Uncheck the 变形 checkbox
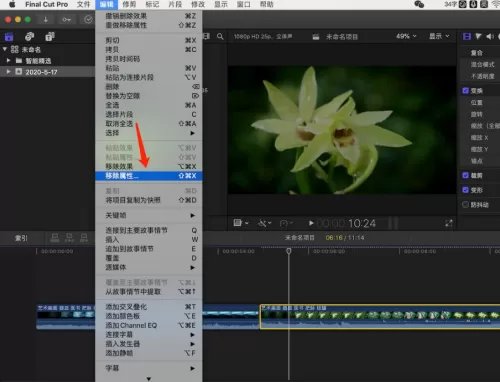Screen dimensions: 500x382 pyautogui.click(x=465, y=190)
